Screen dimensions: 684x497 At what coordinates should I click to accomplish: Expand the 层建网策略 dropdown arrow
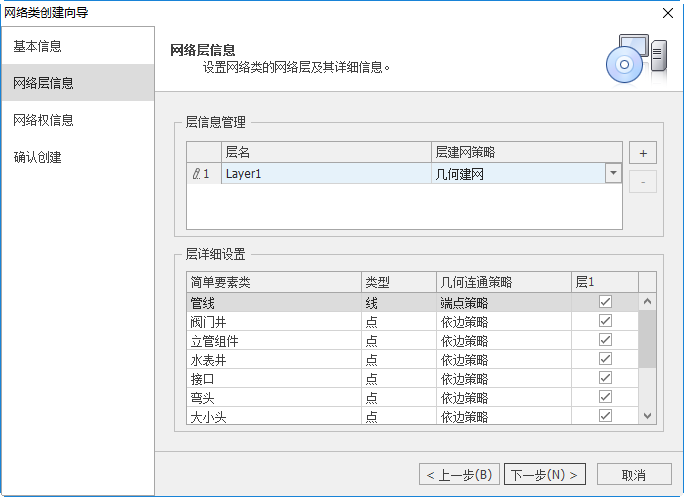612,174
